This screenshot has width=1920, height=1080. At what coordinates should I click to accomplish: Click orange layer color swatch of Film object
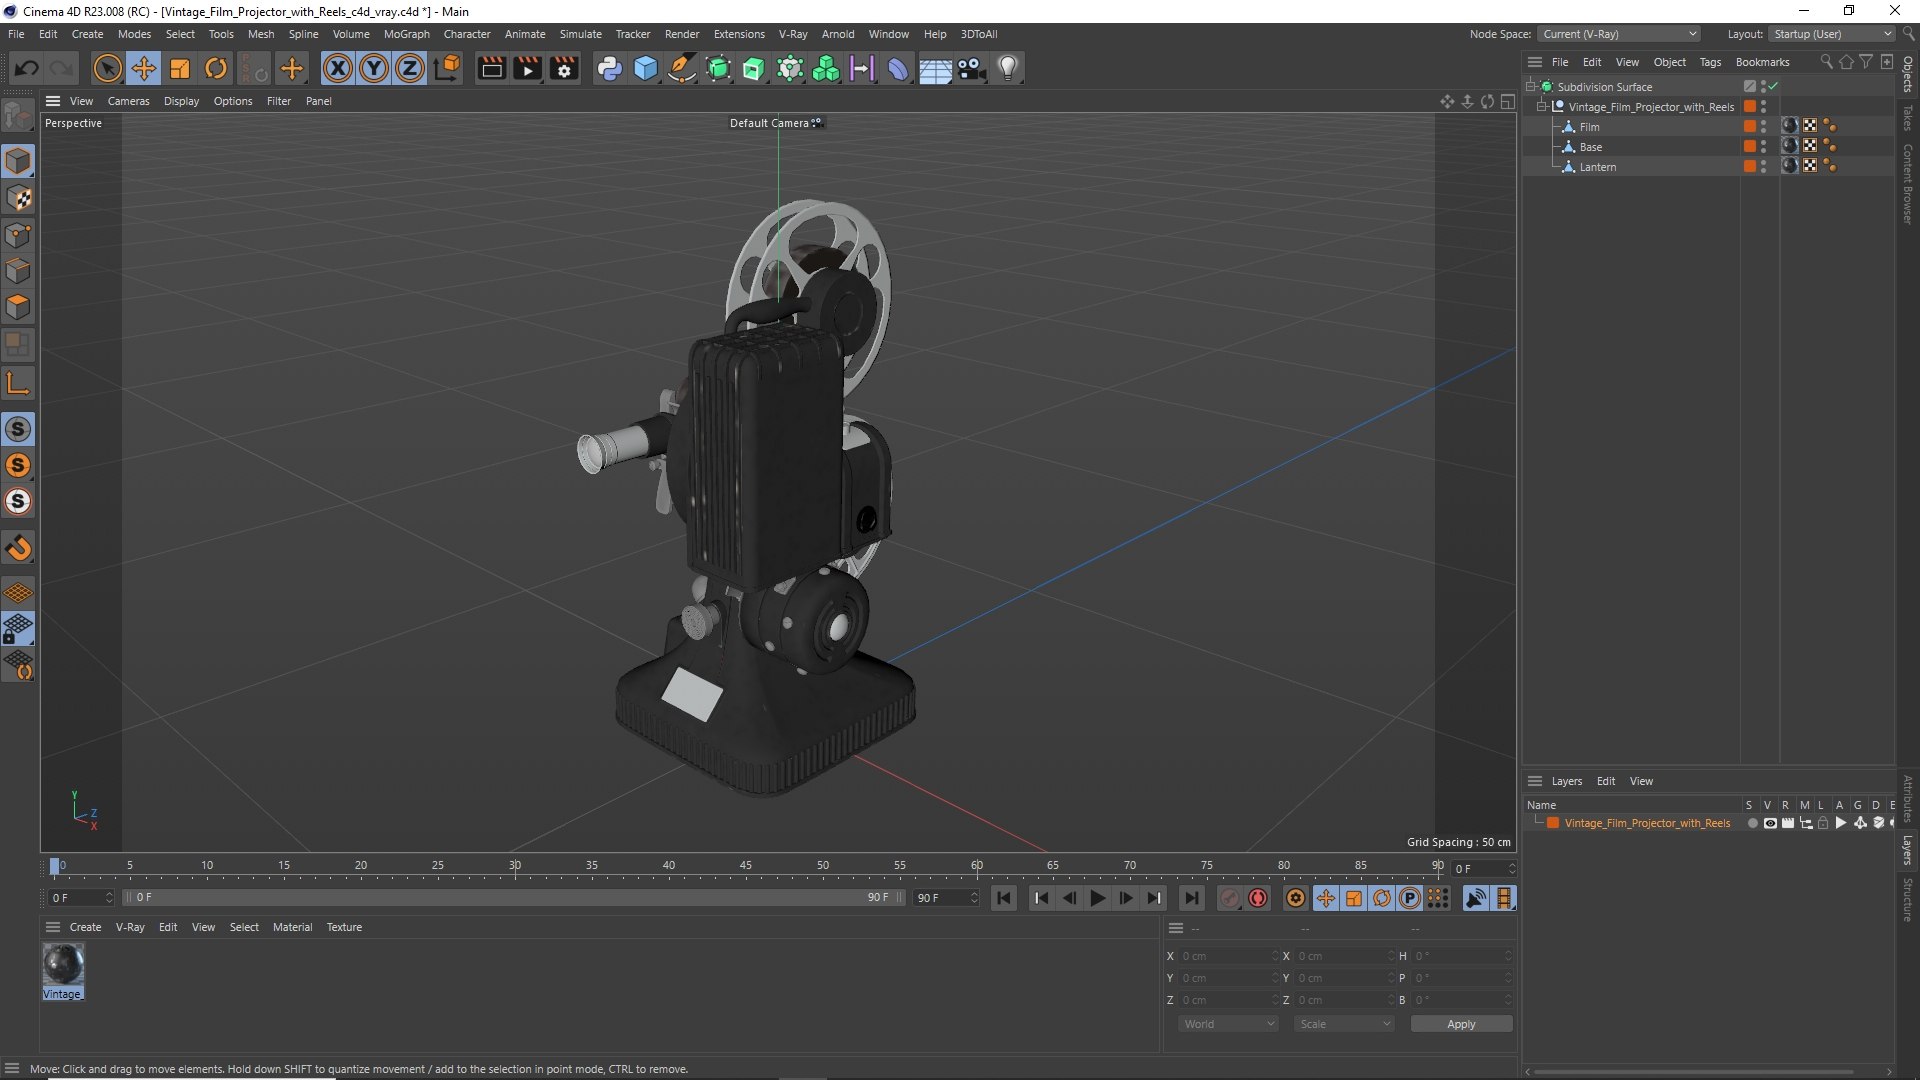1750,127
